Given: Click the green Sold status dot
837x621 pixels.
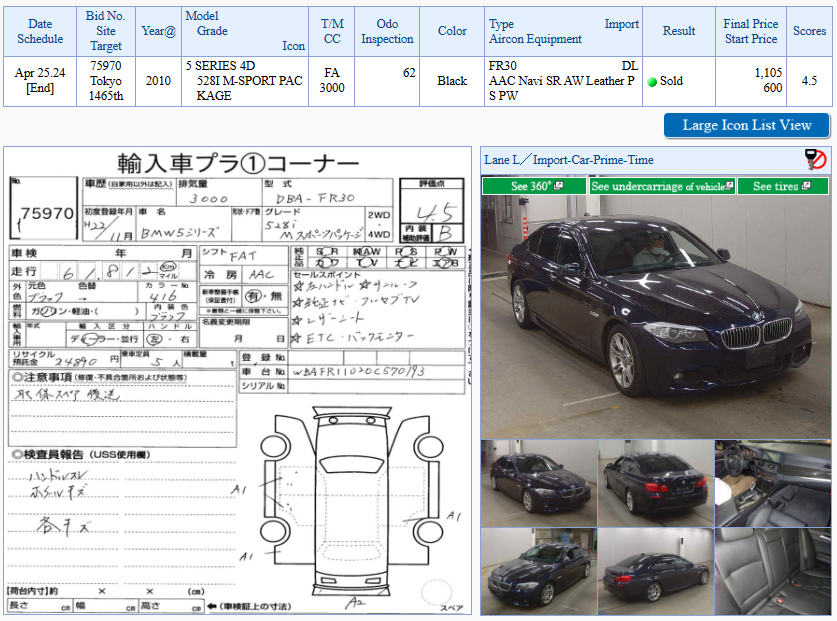Looking at the screenshot, I should click(x=652, y=82).
